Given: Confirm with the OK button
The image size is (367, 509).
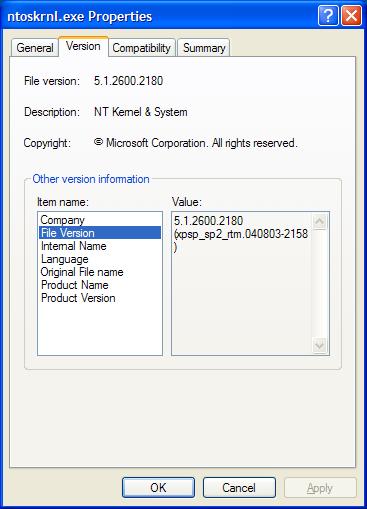Looking at the screenshot, I should pos(158,488).
